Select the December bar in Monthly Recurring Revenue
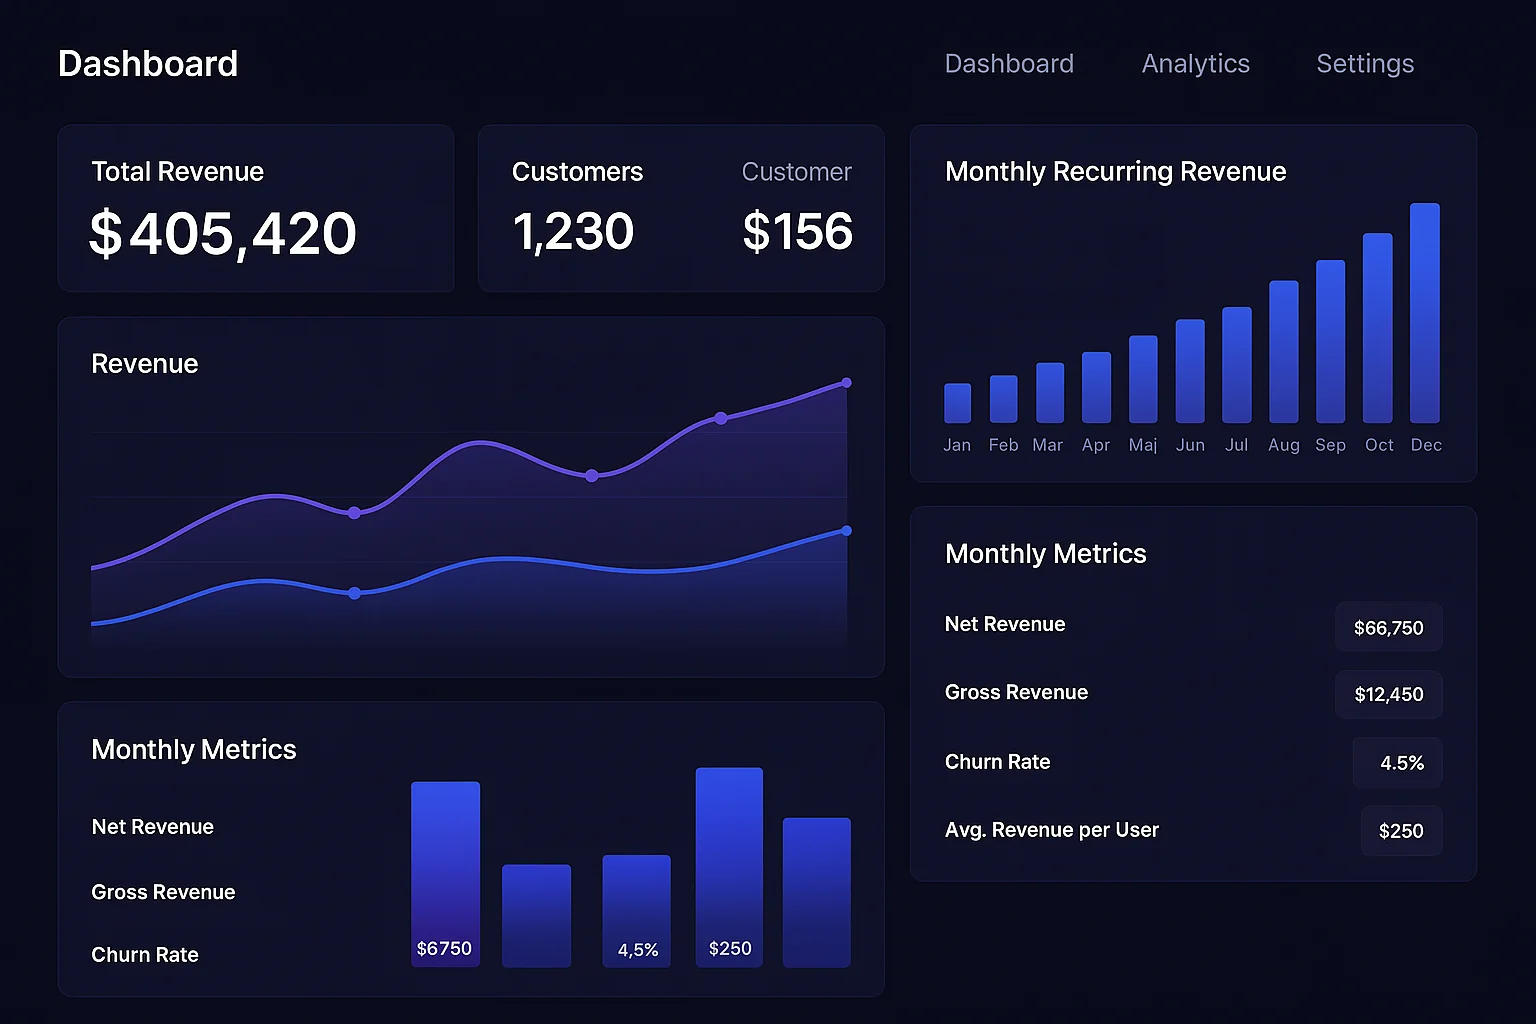Viewport: 1536px width, 1024px height. pos(1426,315)
